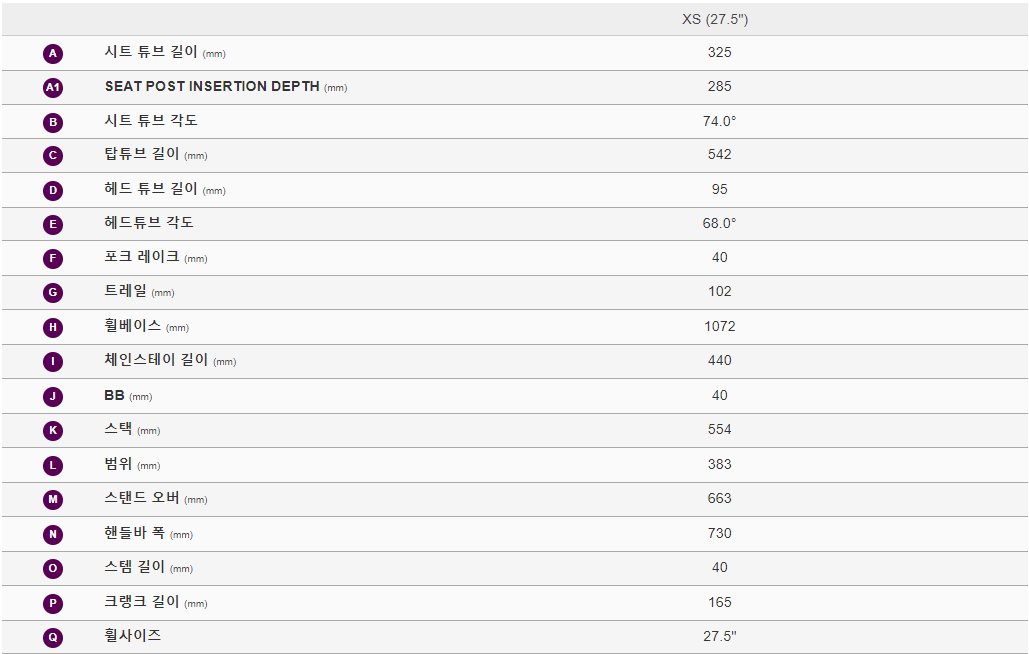Click the purple A badge icon
This screenshot has width=1029, height=654.
tap(53, 53)
